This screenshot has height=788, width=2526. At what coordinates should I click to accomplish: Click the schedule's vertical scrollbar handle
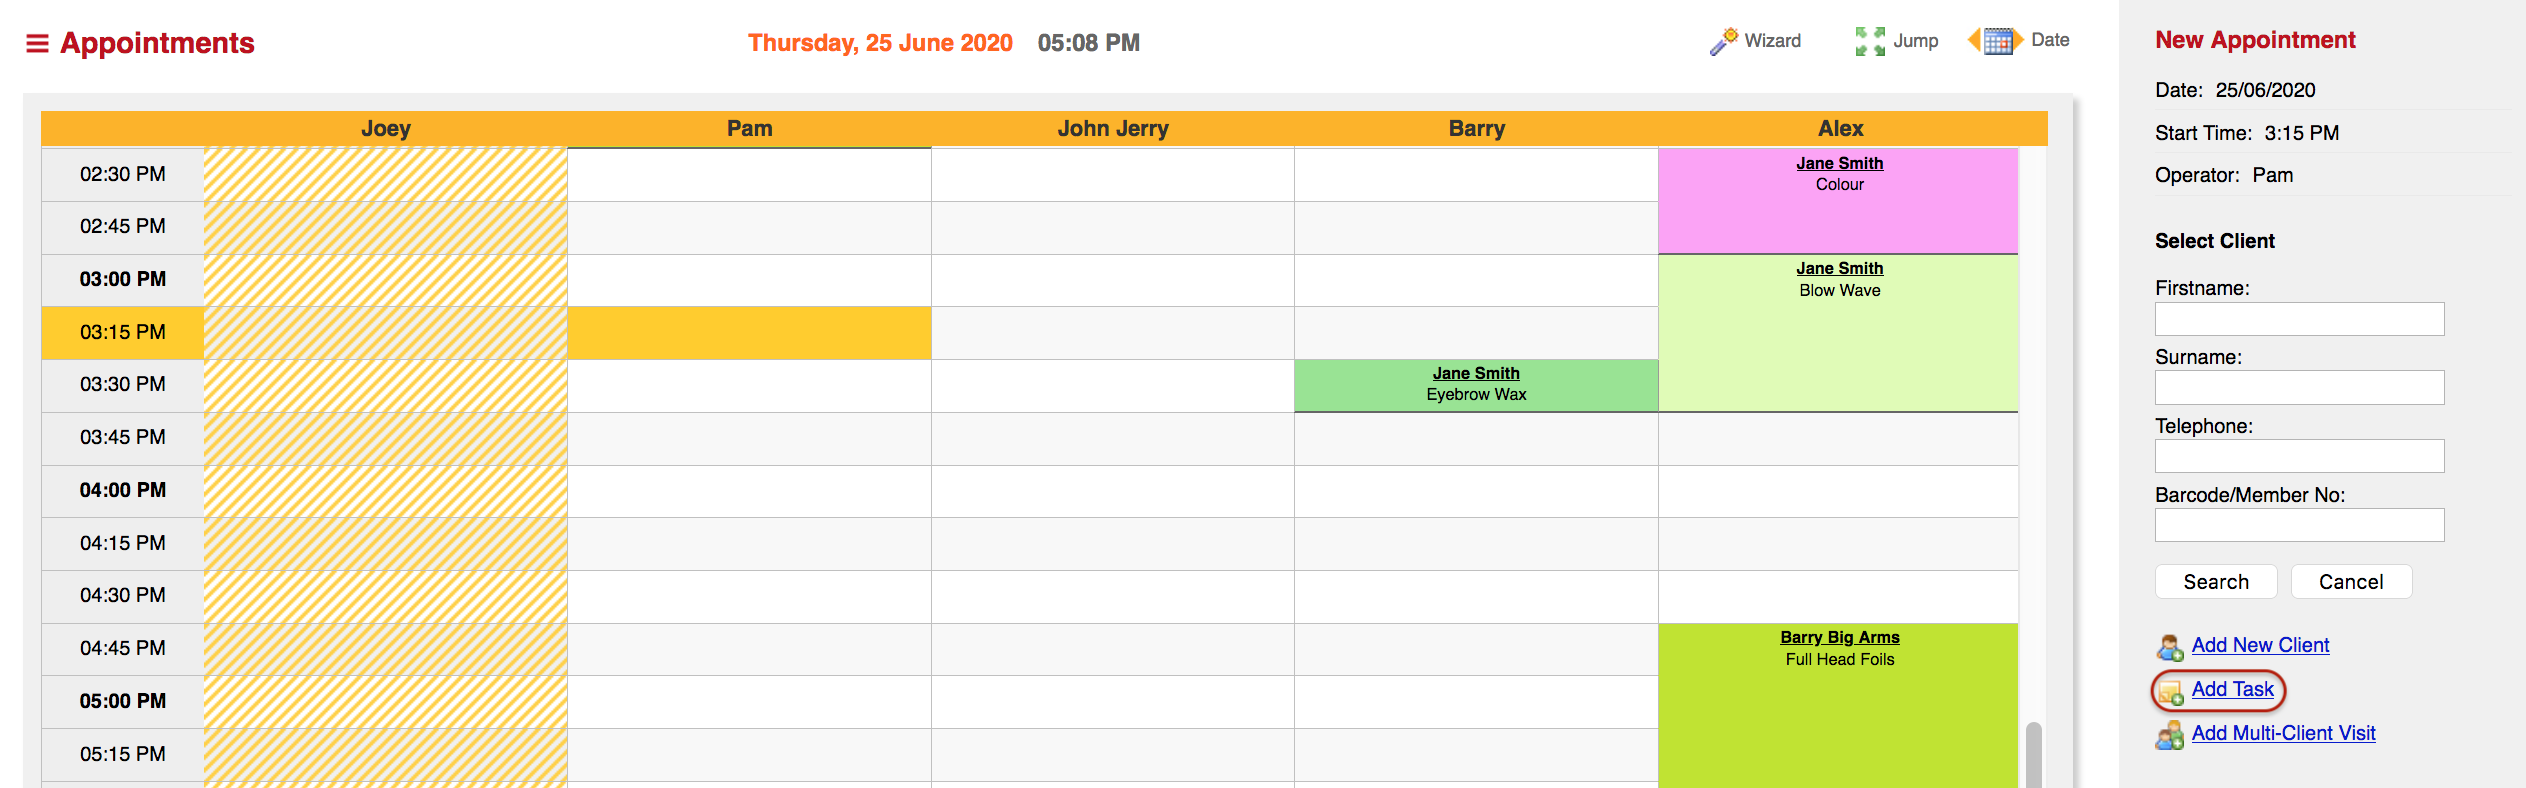pos(2033,755)
